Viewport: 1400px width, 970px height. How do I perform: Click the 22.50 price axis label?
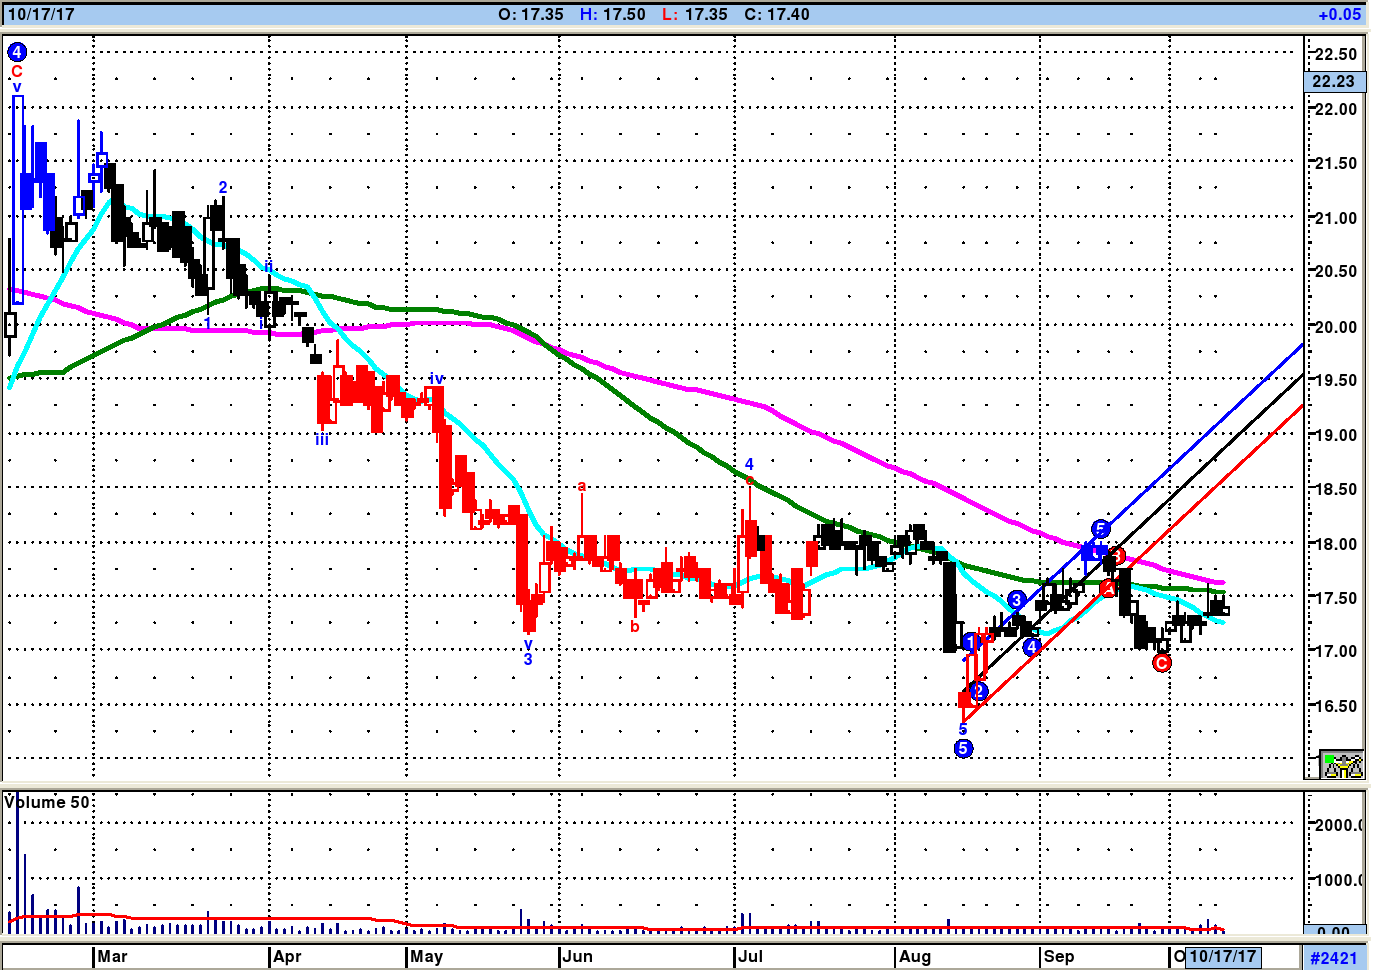(x=1335, y=54)
